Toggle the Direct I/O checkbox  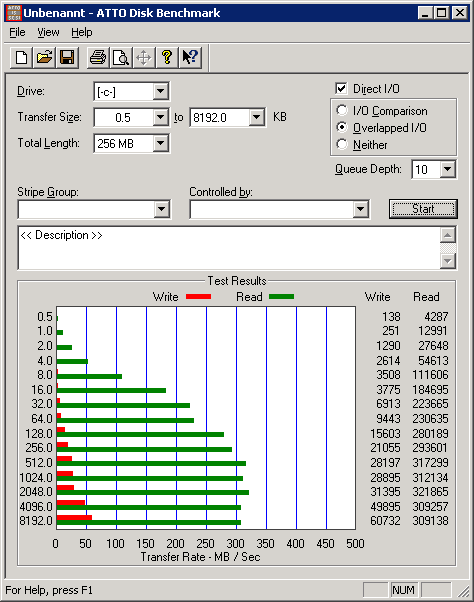tap(341, 89)
